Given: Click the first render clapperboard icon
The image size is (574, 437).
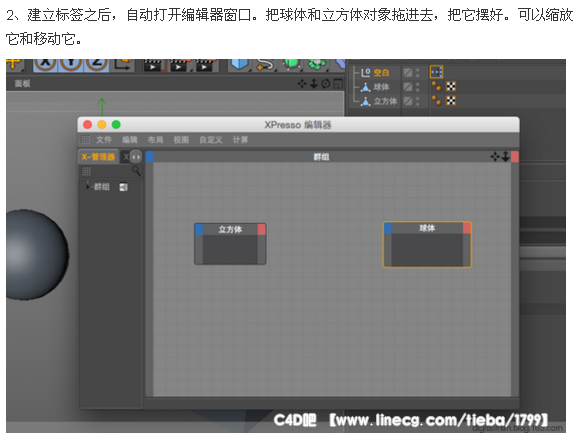Looking at the screenshot, I should (x=153, y=65).
